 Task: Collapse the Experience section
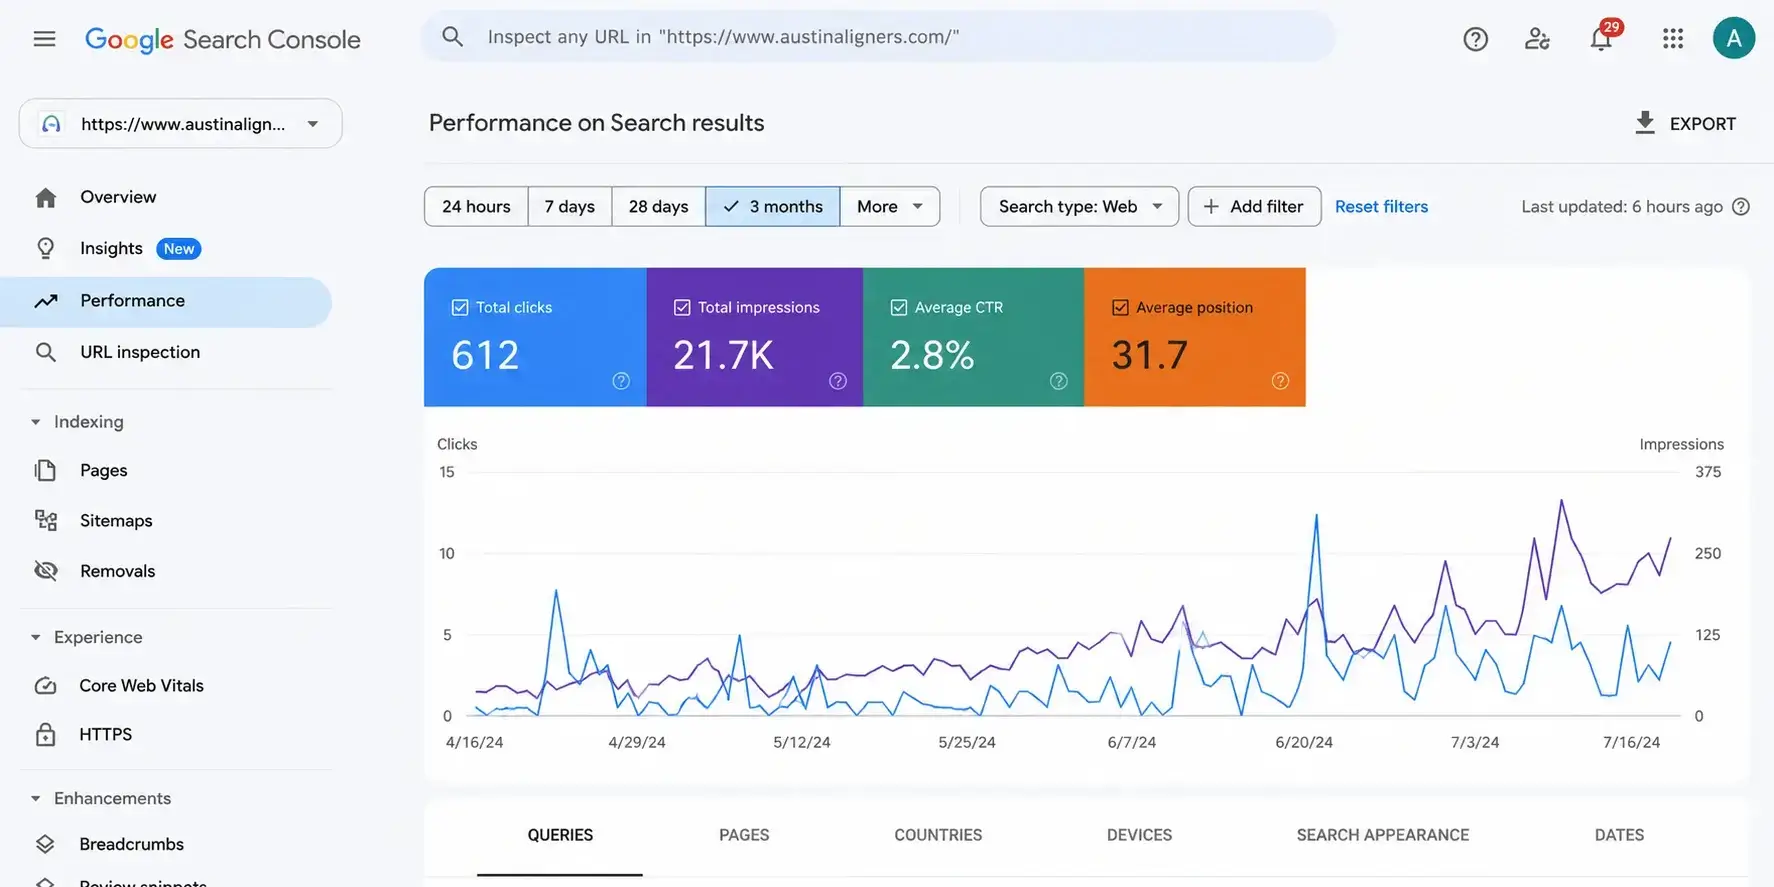pos(36,637)
